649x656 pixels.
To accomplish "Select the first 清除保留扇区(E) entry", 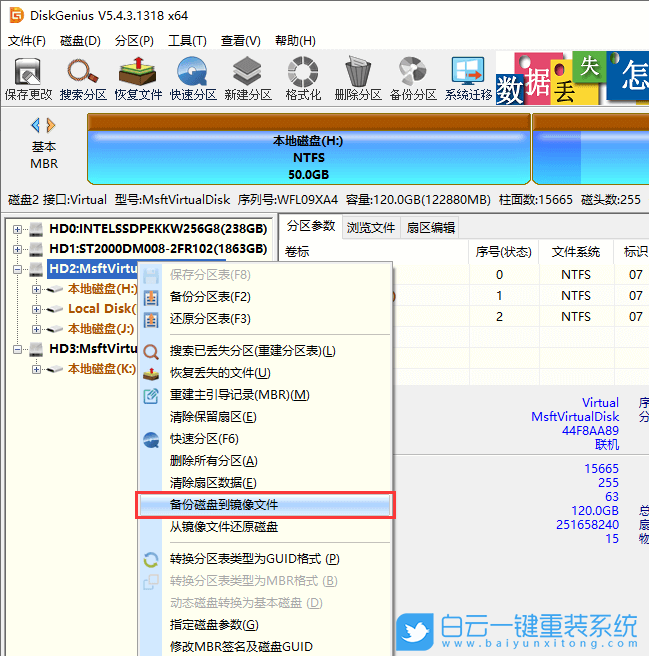I will tap(265, 417).
